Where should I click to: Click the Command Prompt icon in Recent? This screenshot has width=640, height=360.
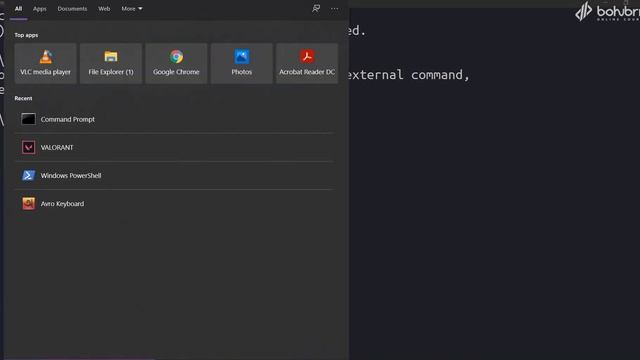28,119
